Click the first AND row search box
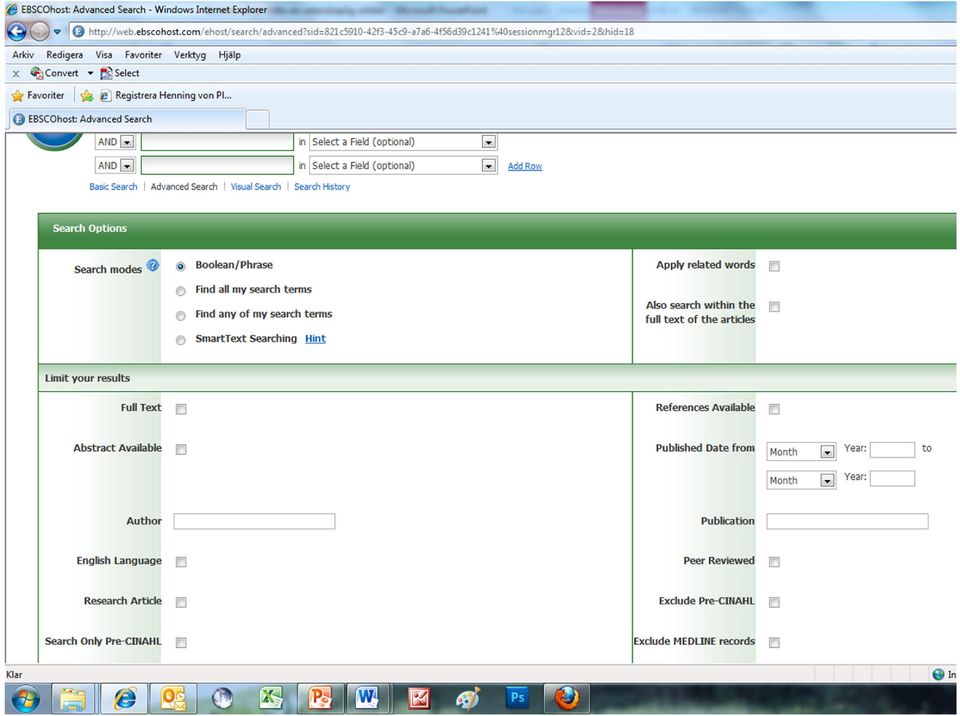960x716 pixels. click(217, 141)
